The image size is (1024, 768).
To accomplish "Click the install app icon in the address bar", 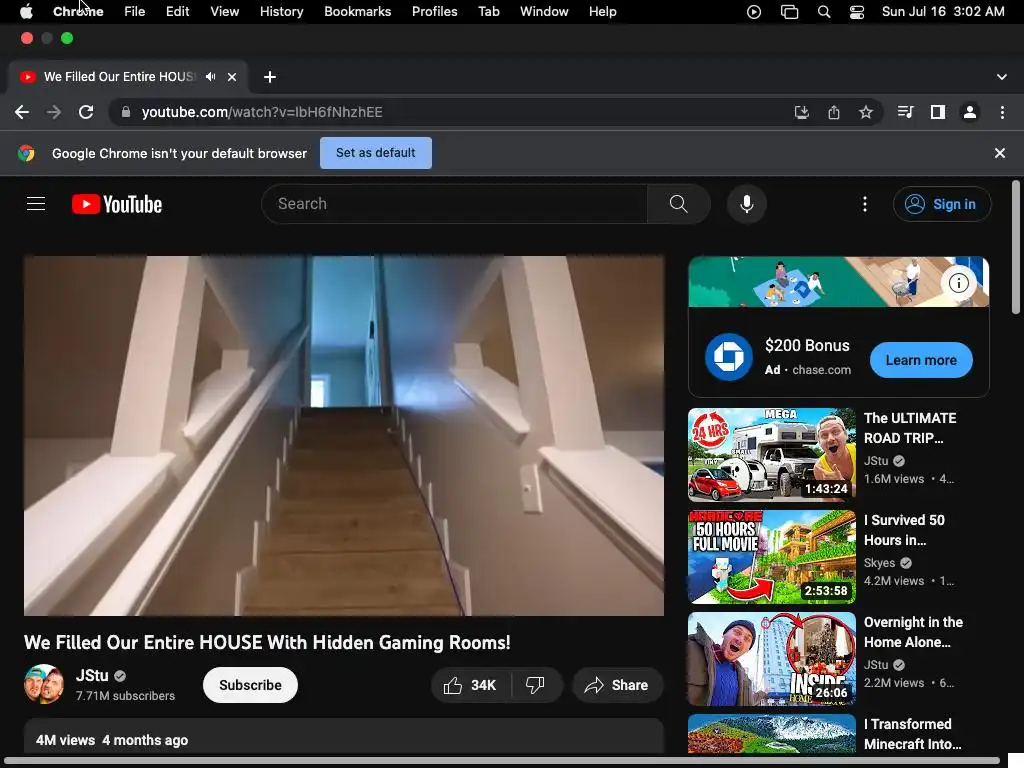I will point(801,112).
